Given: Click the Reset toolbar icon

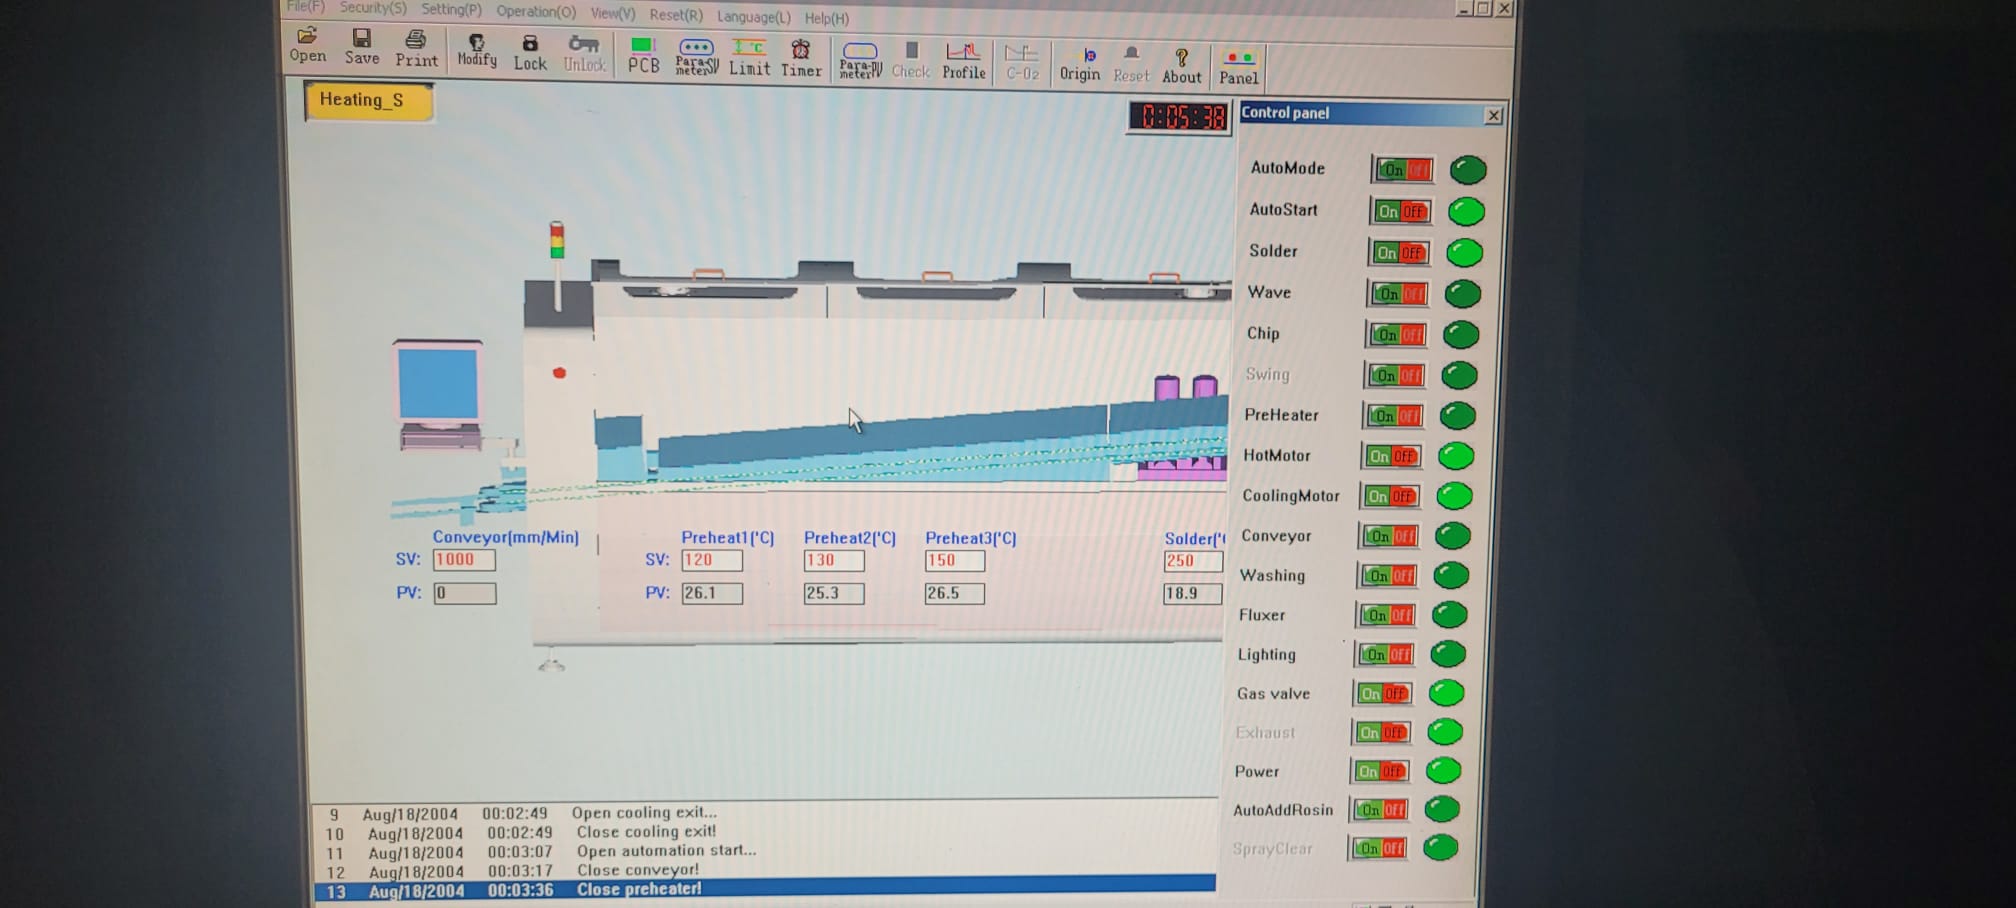Looking at the screenshot, I should click(x=1131, y=64).
